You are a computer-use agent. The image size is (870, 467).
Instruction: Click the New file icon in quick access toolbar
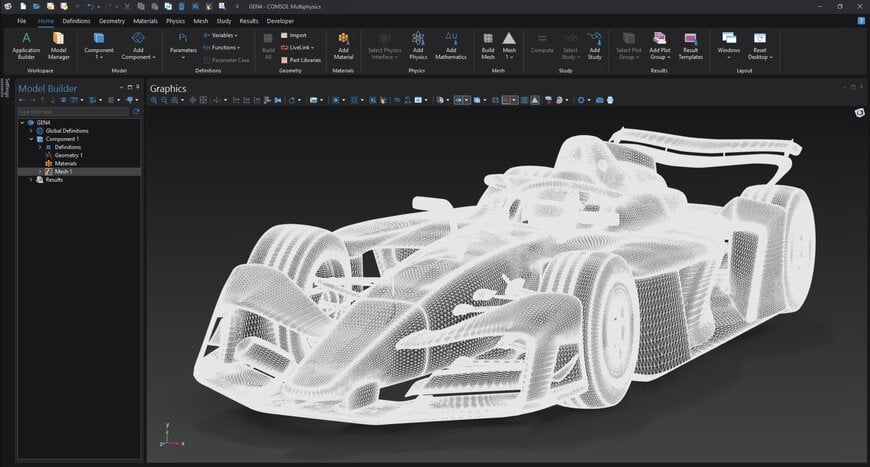[x=23, y=7]
